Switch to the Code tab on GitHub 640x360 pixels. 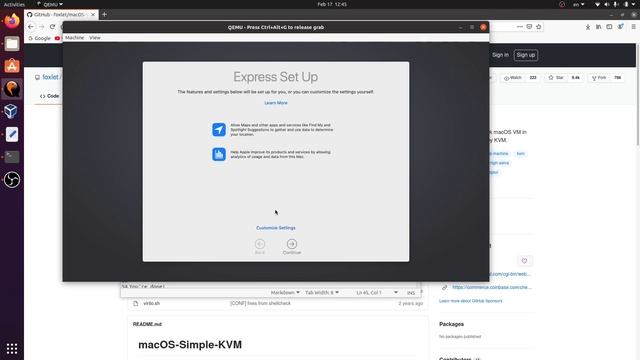[x=49, y=96]
